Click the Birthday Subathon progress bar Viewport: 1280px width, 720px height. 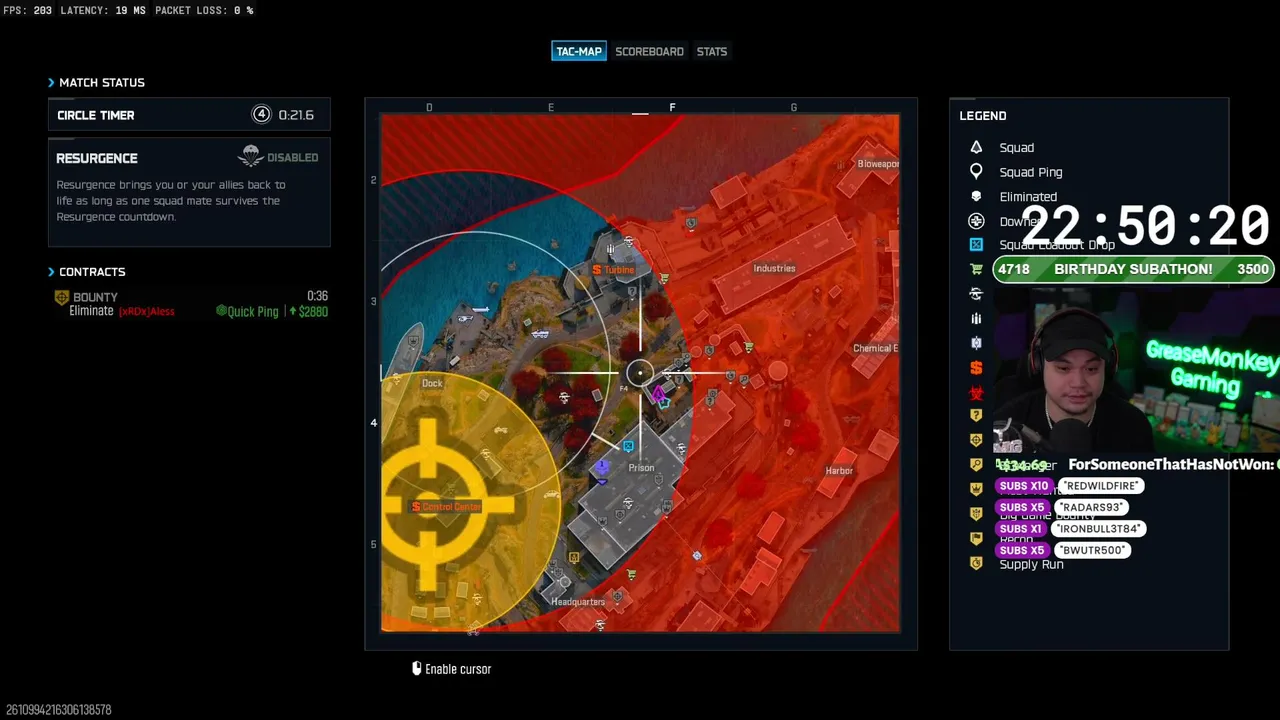(x=1133, y=269)
